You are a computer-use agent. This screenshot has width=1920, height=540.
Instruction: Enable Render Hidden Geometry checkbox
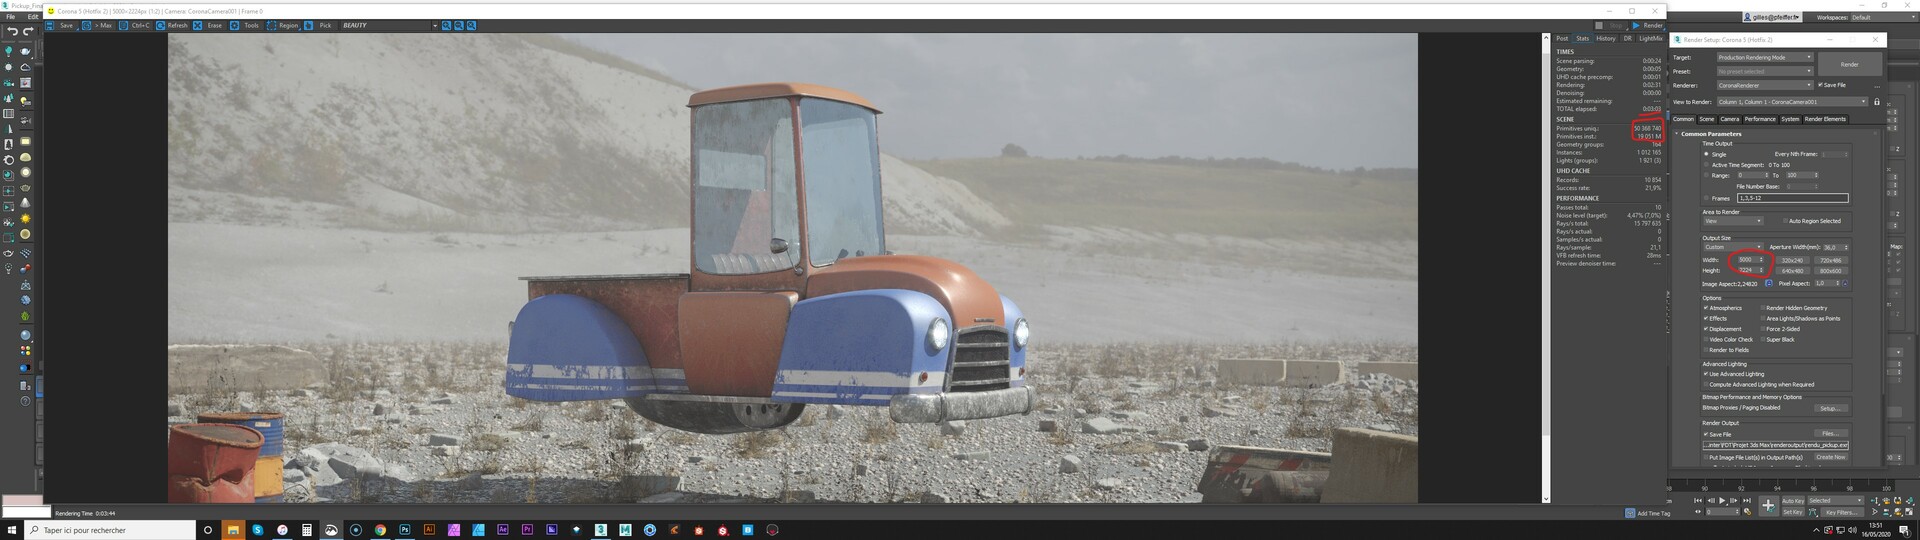[1763, 308]
